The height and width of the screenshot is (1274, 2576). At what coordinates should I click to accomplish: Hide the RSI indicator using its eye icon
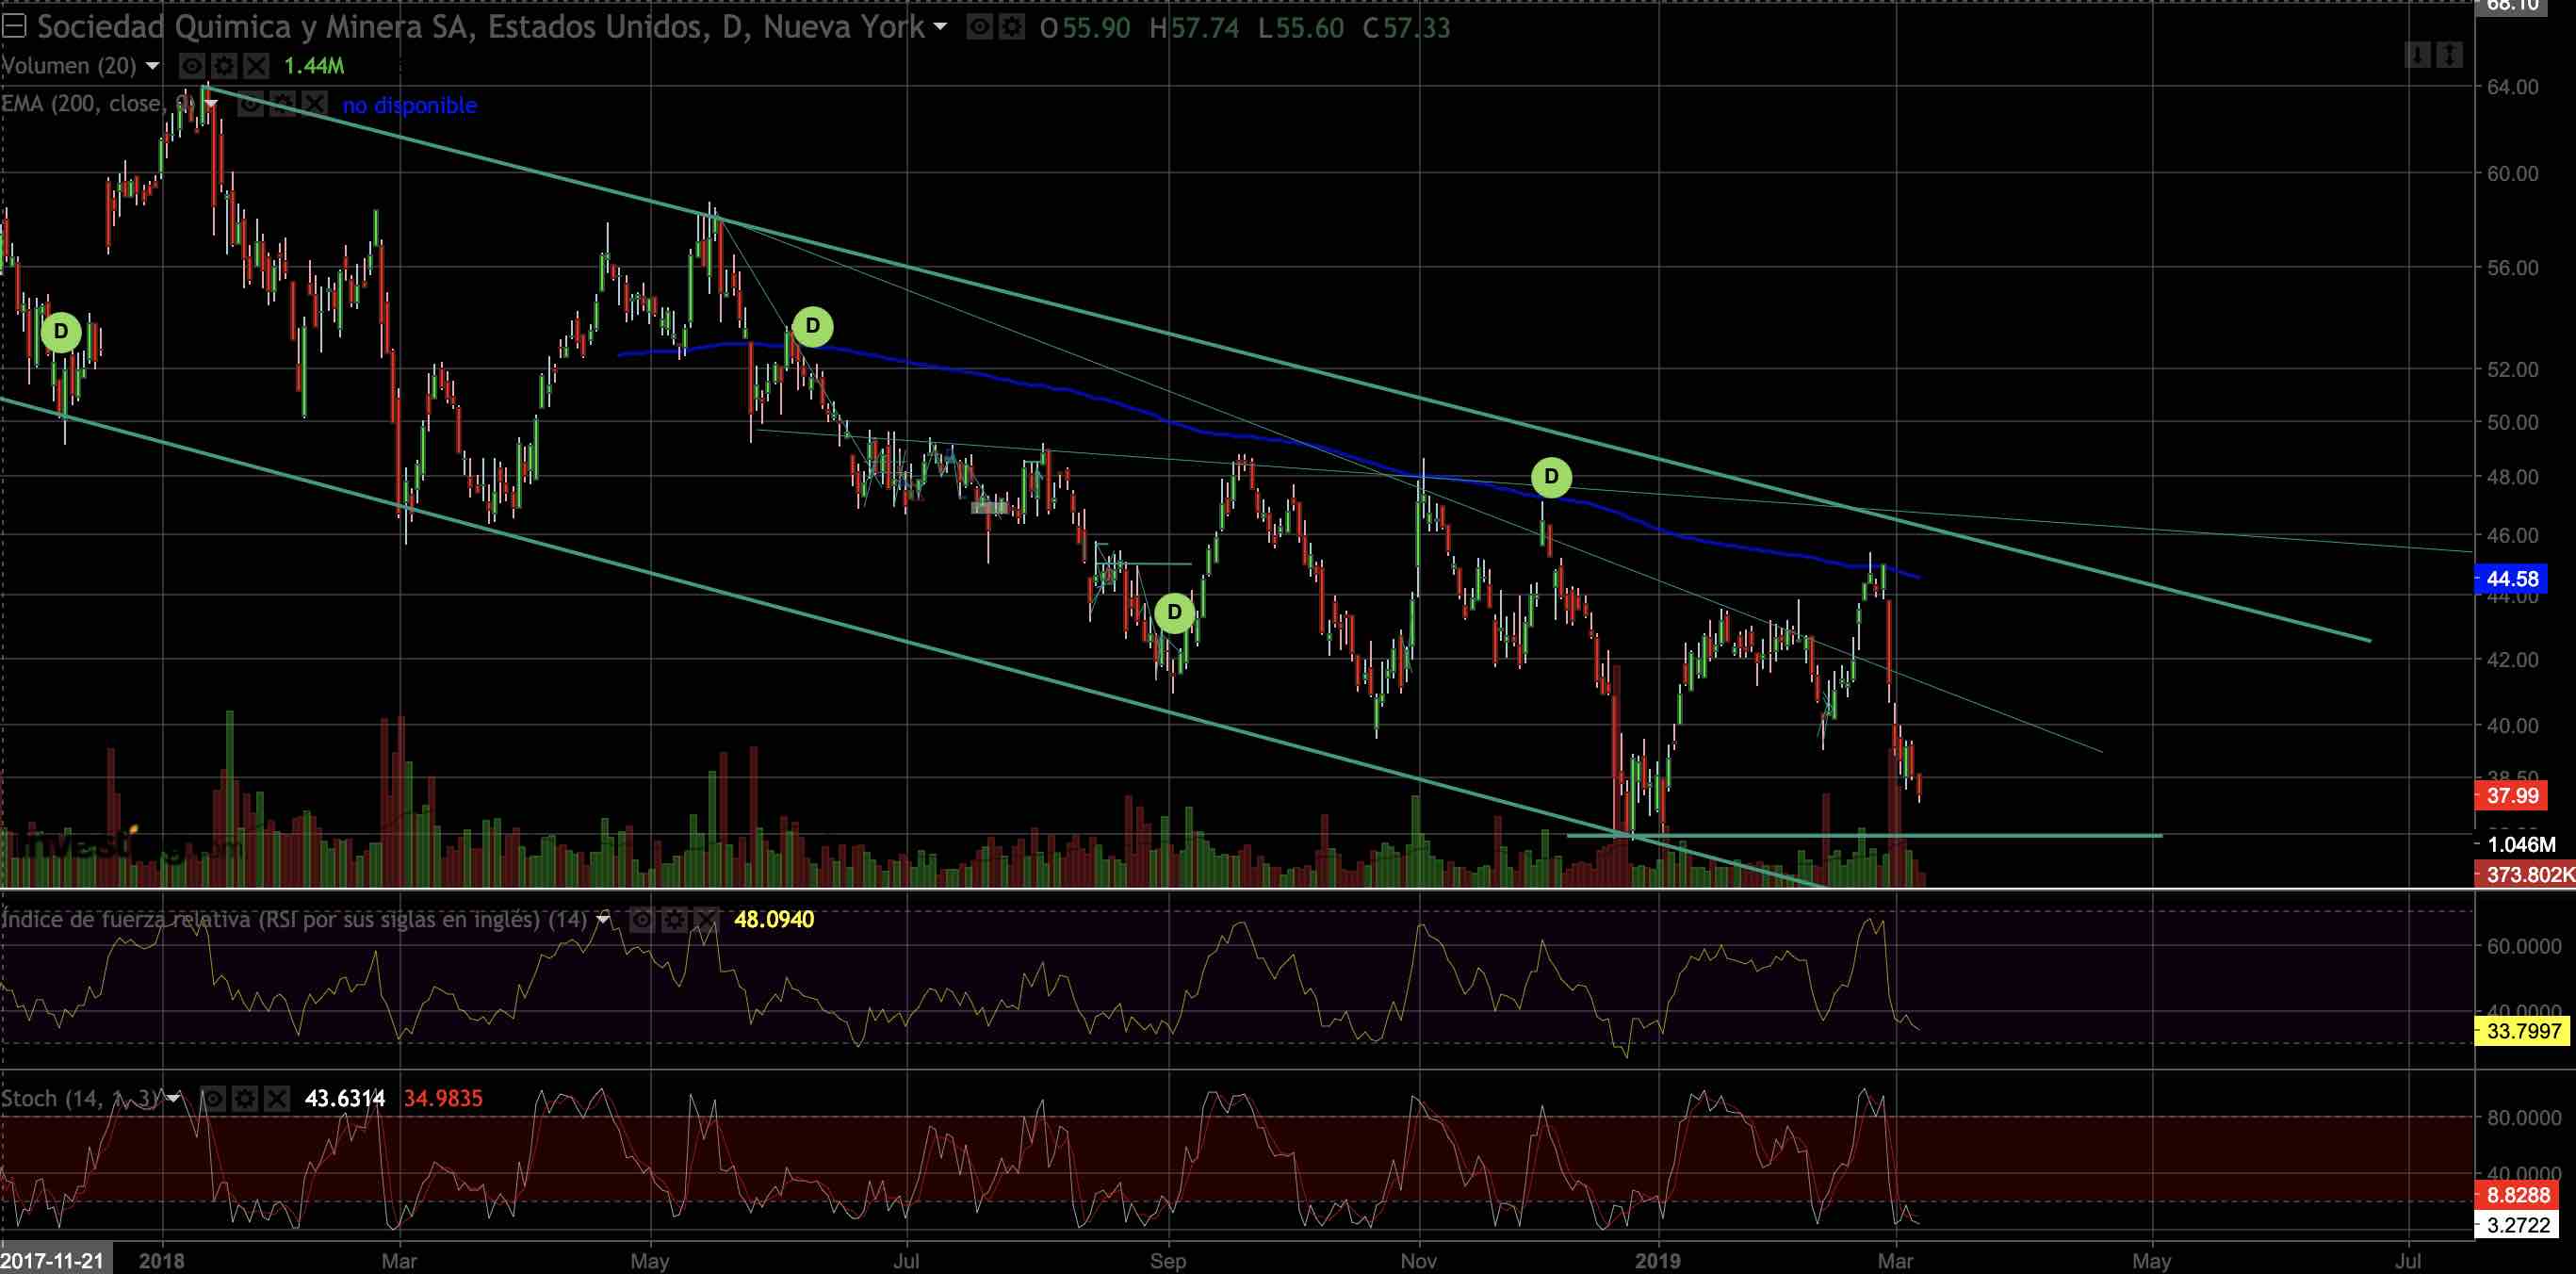click(x=642, y=919)
